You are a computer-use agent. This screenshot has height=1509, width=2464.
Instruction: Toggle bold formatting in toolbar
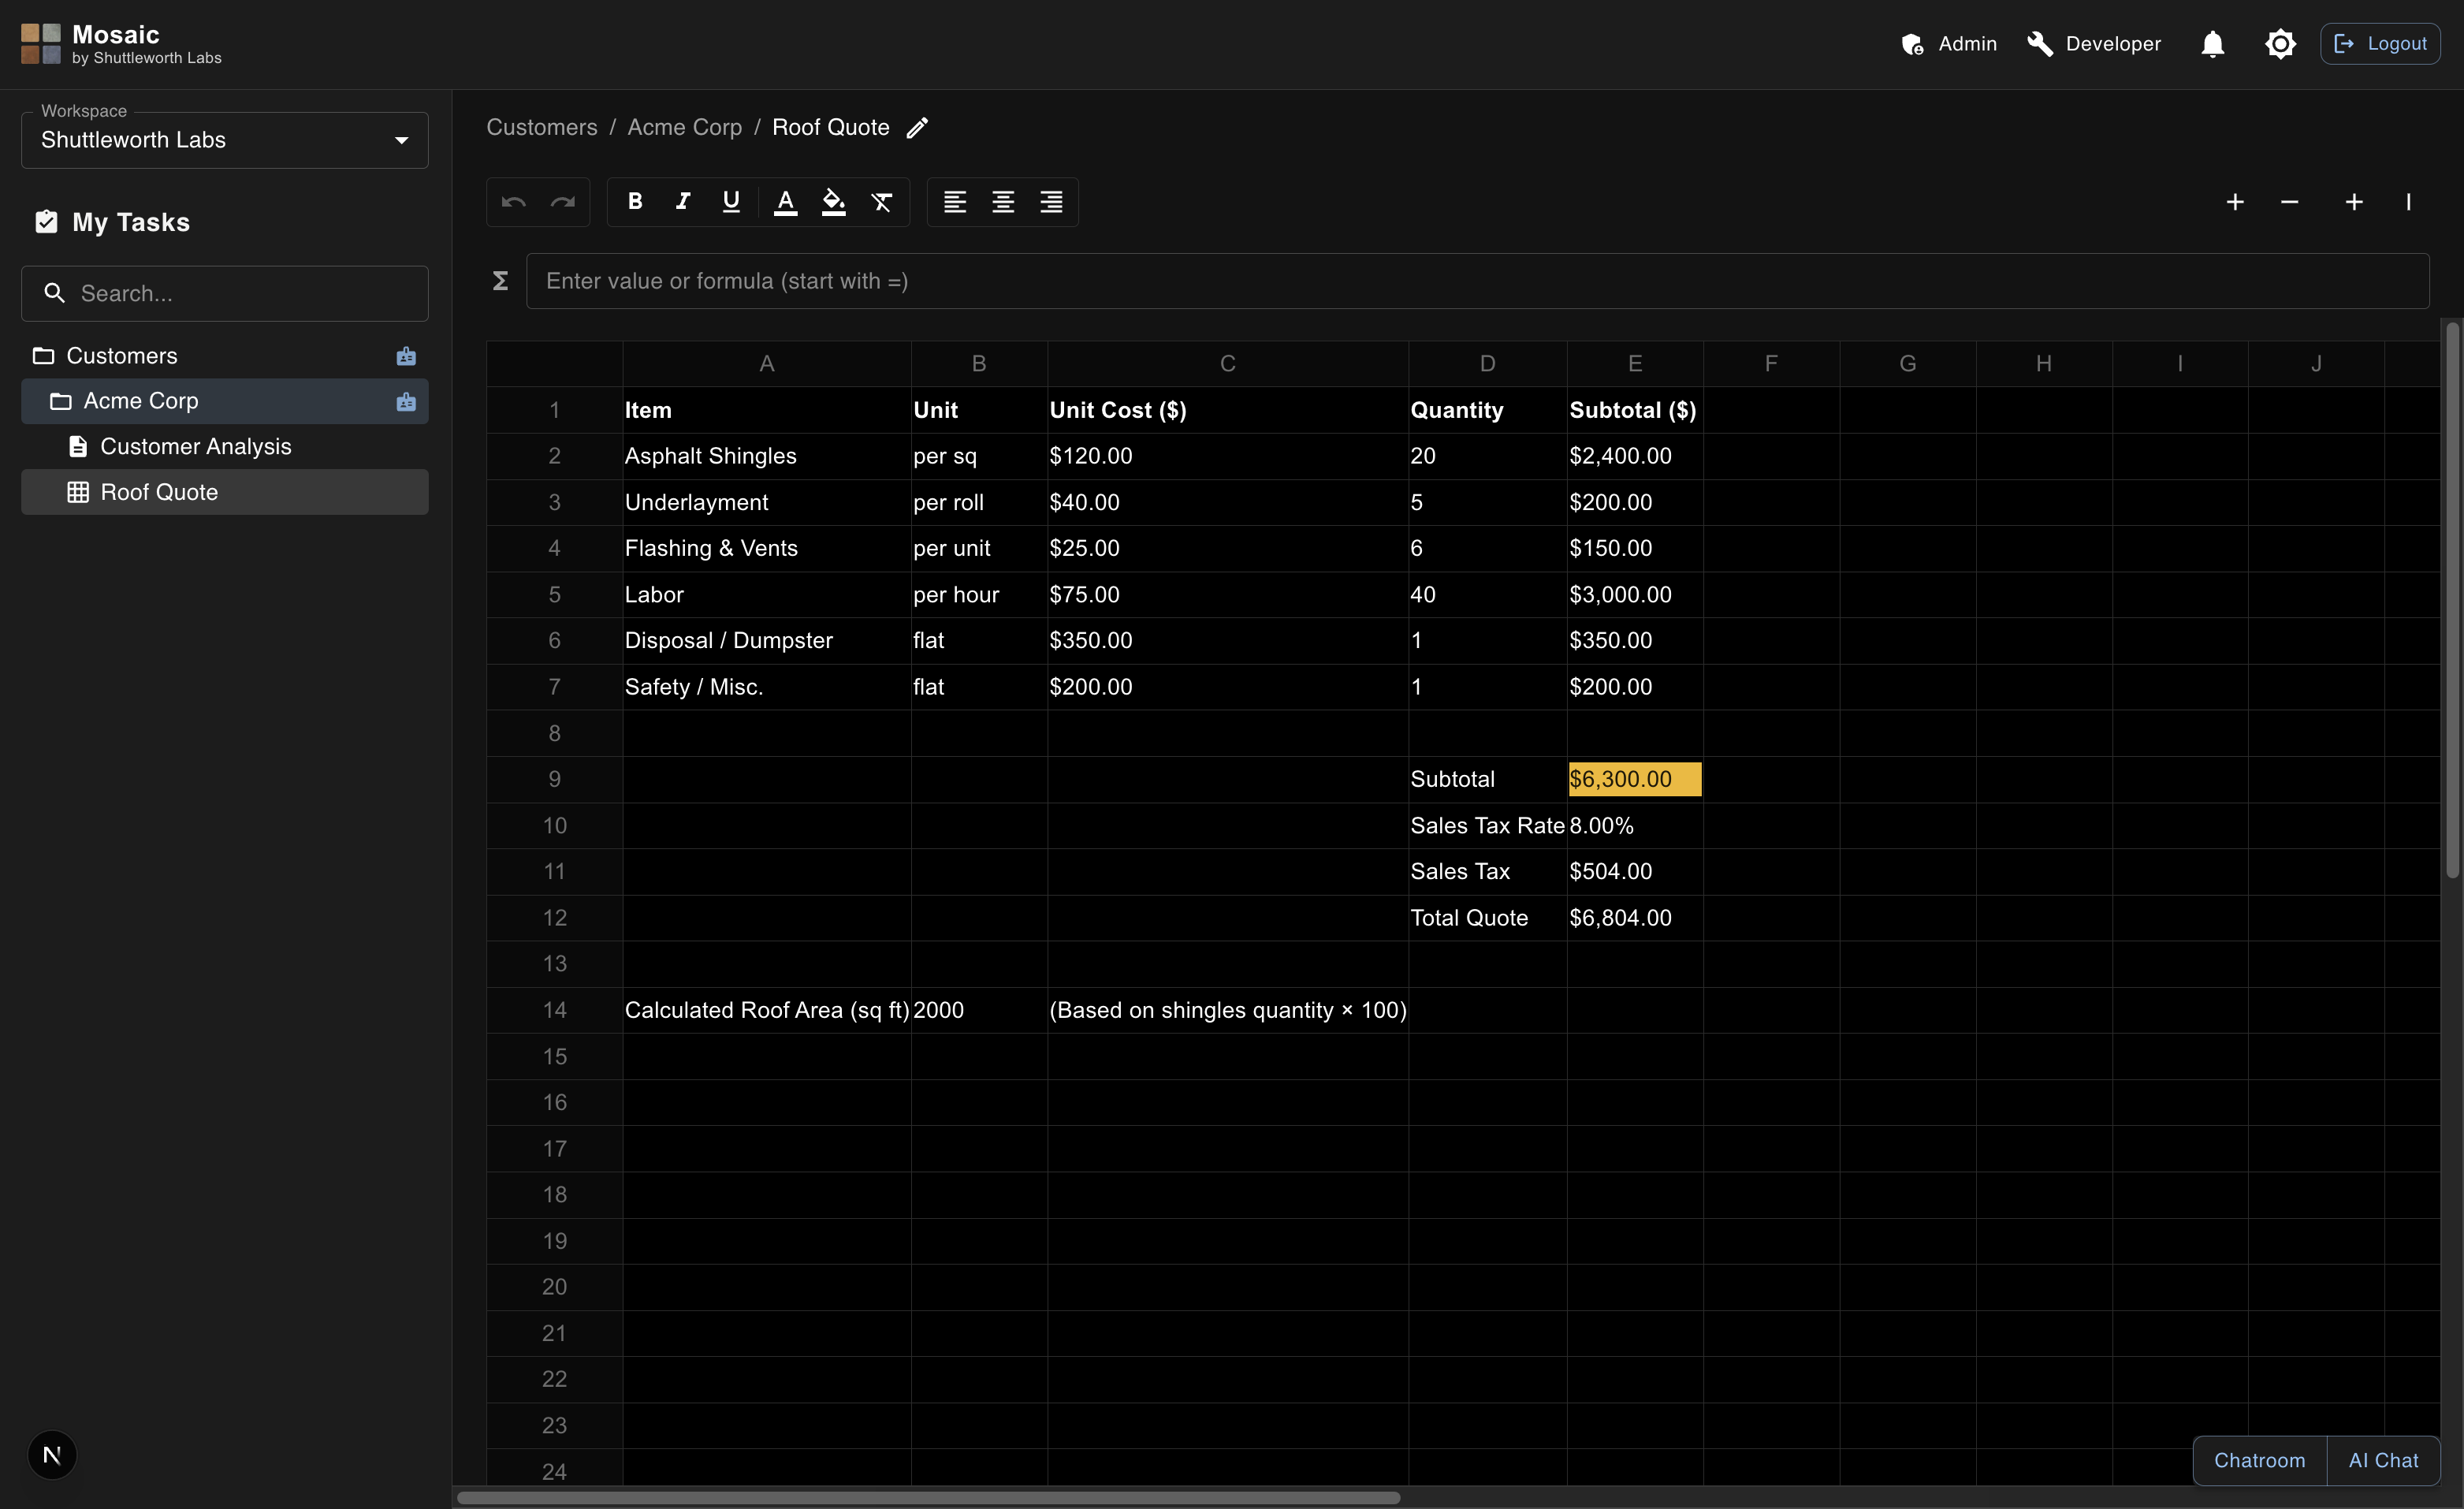coord(634,202)
